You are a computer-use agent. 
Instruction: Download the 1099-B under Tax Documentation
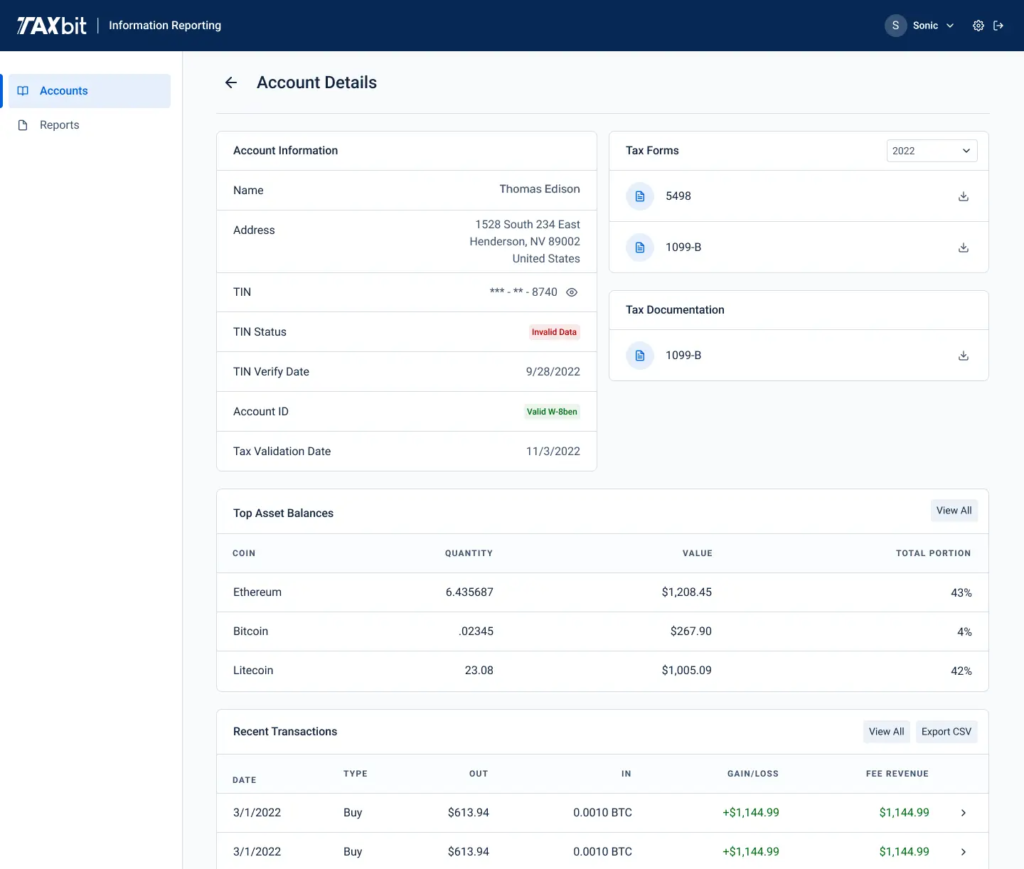963,355
